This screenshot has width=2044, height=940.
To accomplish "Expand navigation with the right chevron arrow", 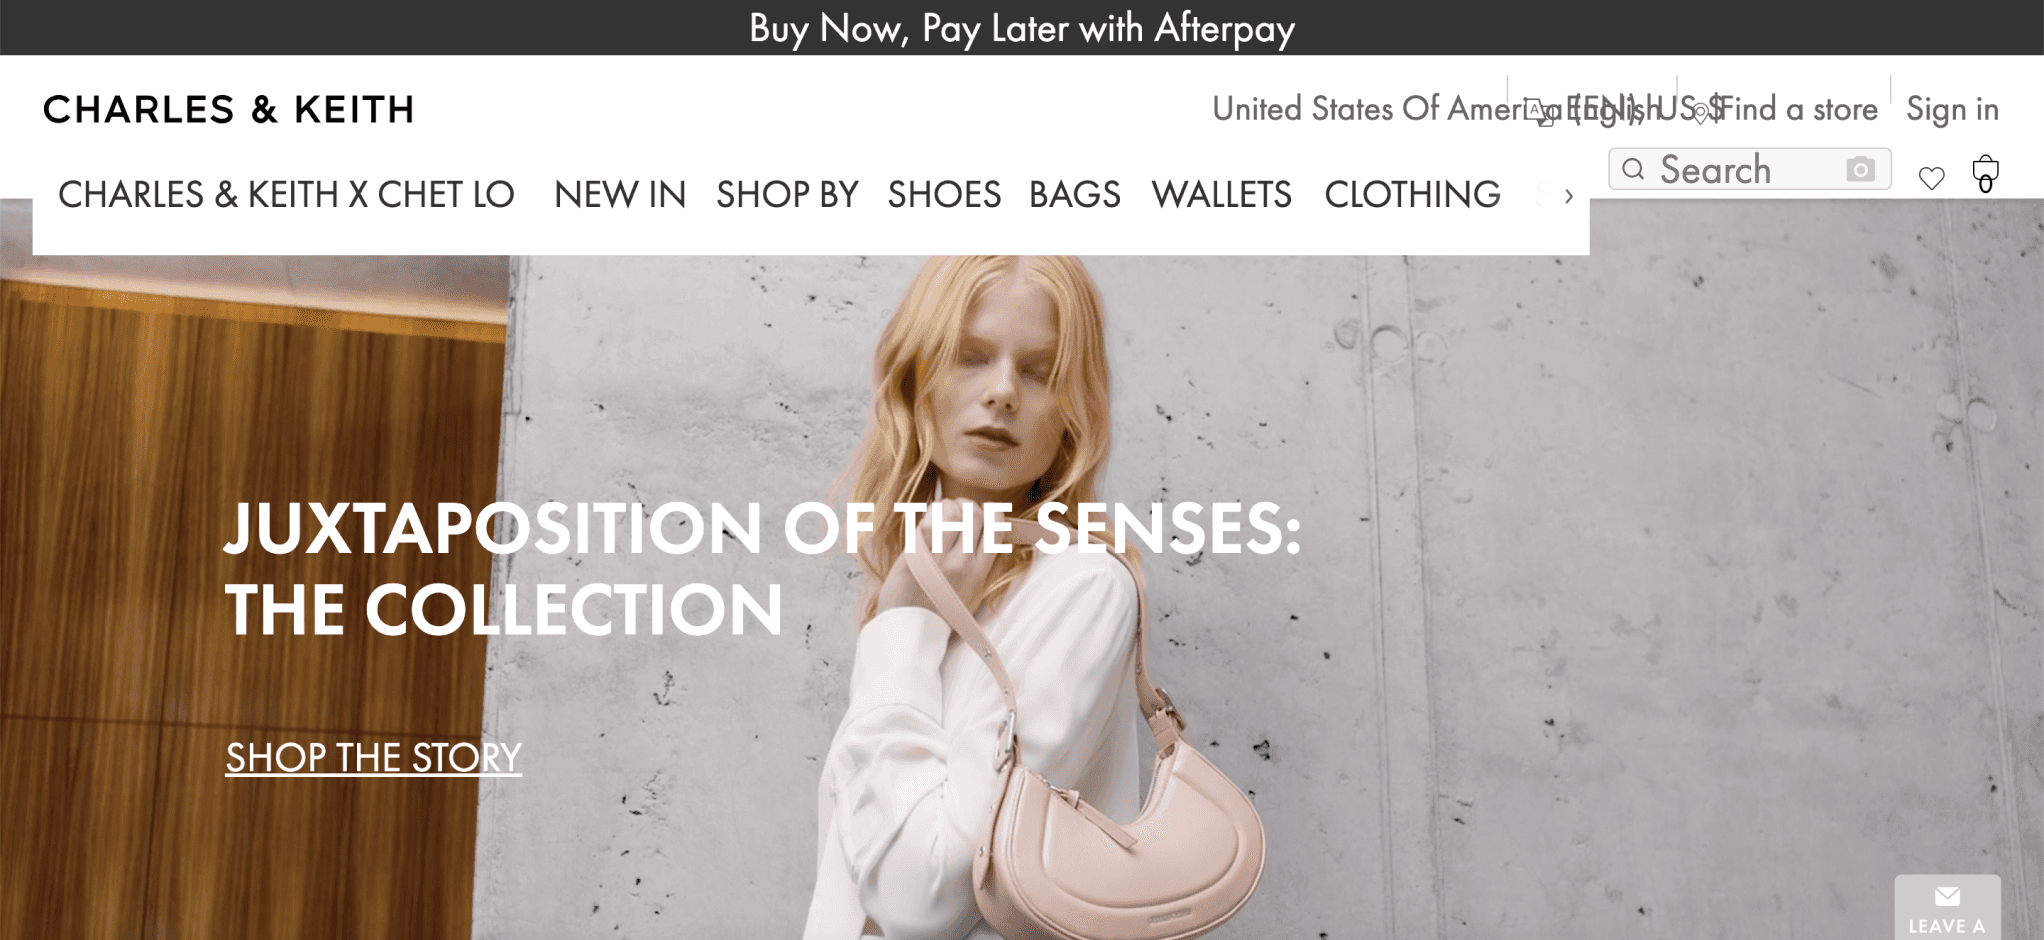I will pyautogui.click(x=1568, y=196).
